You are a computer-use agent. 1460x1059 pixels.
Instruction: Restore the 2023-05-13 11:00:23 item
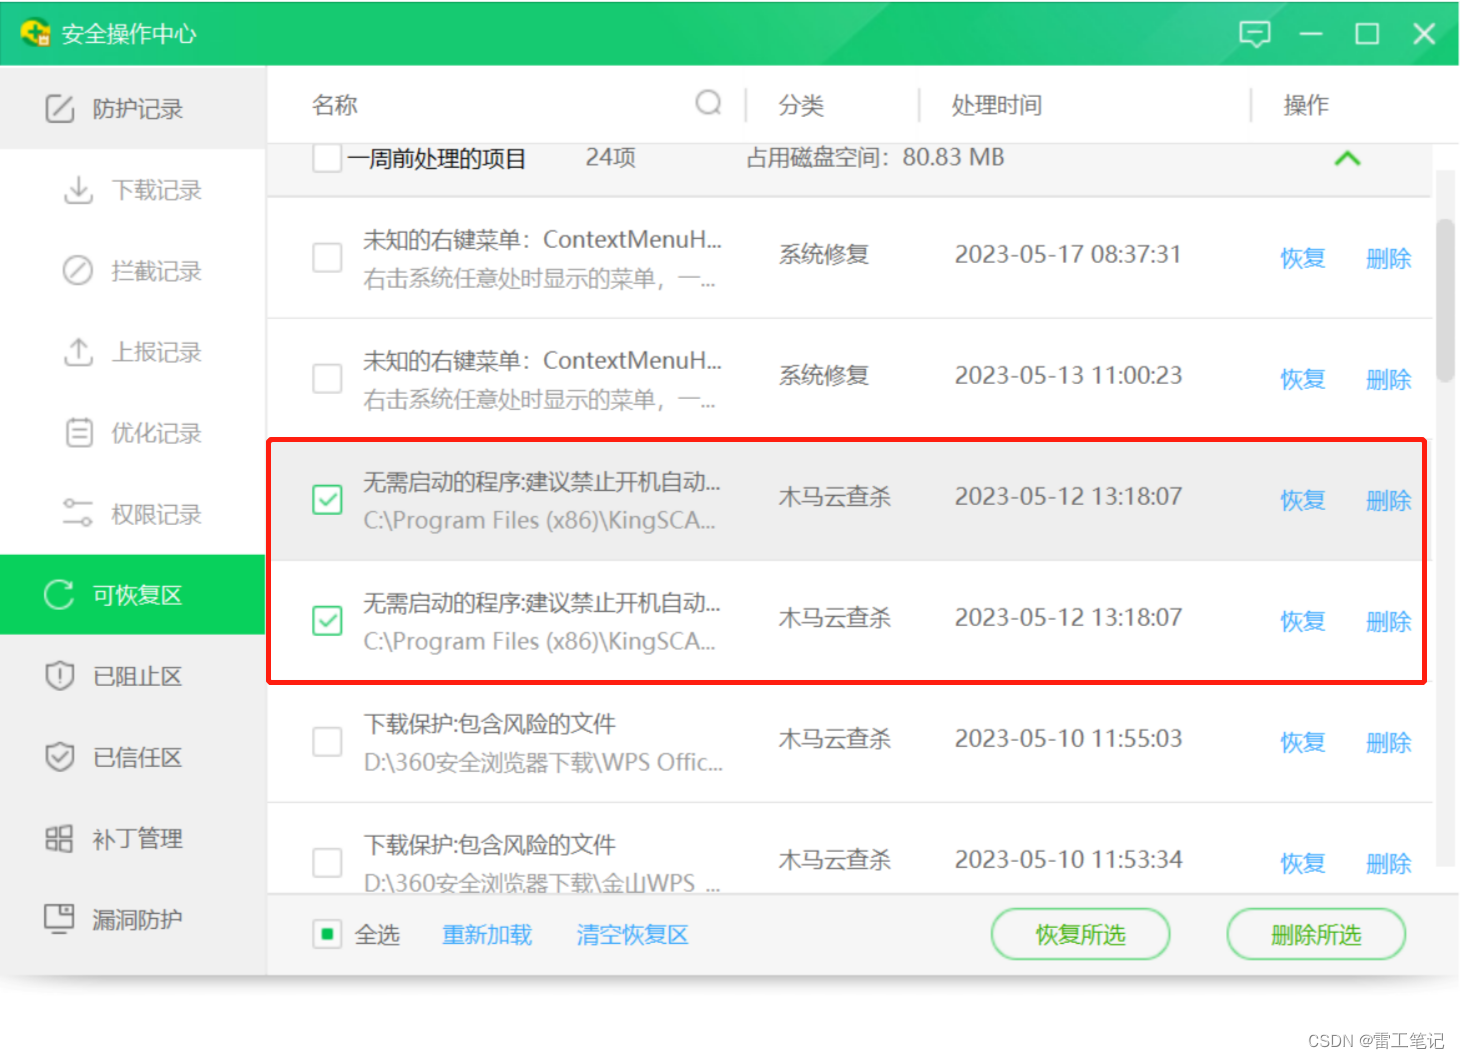(1303, 379)
